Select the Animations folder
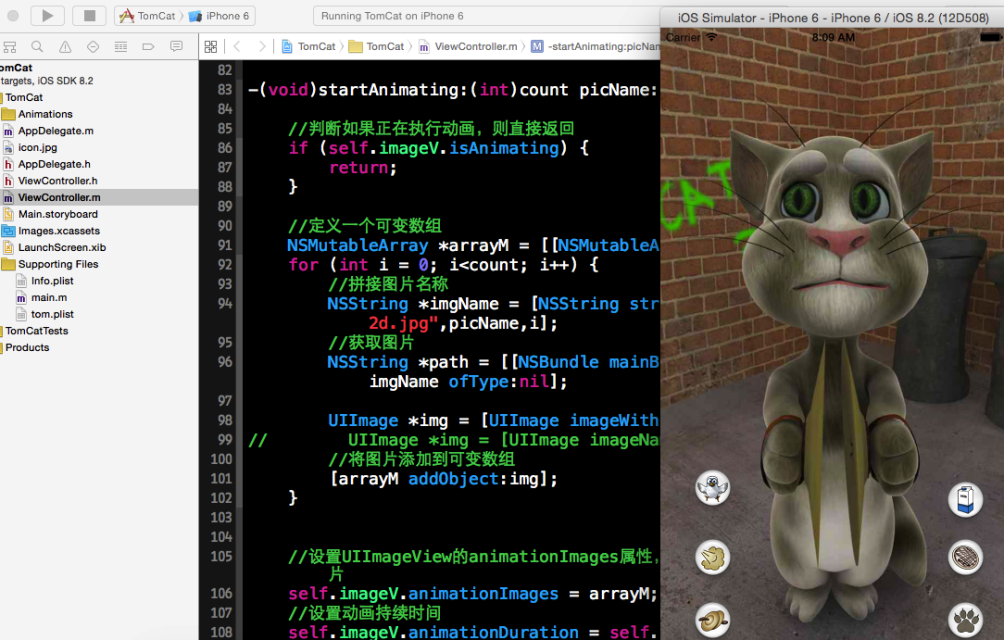Screen dimensions: 1004x640 (38, 114)
